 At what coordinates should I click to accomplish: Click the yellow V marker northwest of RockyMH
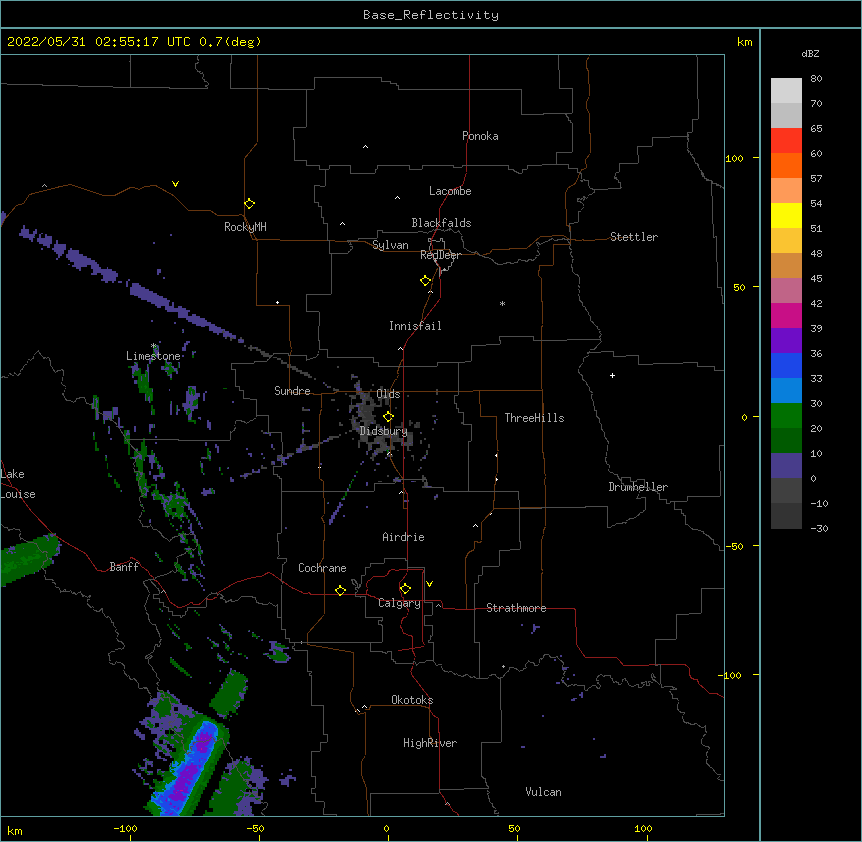click(175, 184)
